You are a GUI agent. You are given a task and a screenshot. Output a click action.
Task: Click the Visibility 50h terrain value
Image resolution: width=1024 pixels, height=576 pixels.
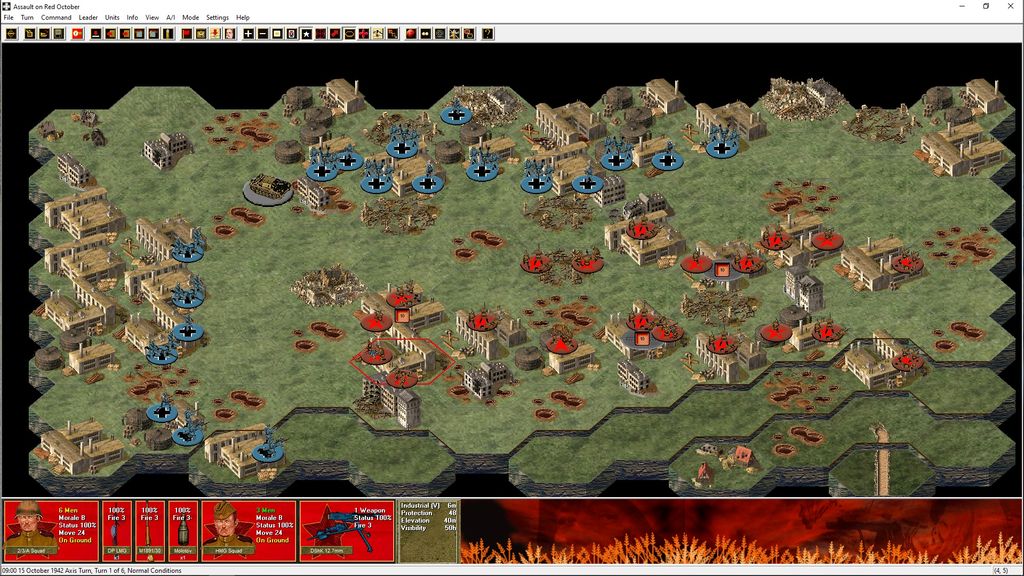[x=428, y=528]
